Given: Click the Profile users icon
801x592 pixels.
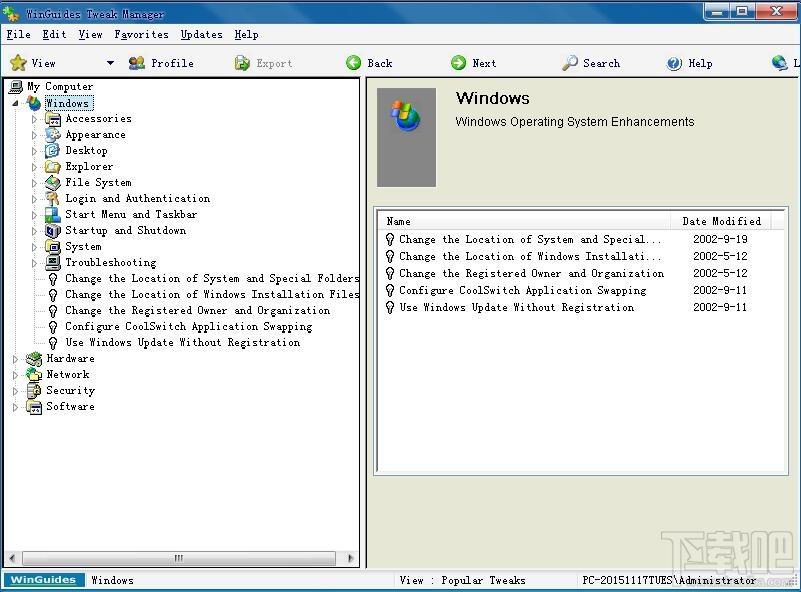Looking at the screenshot, I should click(137, 63).
